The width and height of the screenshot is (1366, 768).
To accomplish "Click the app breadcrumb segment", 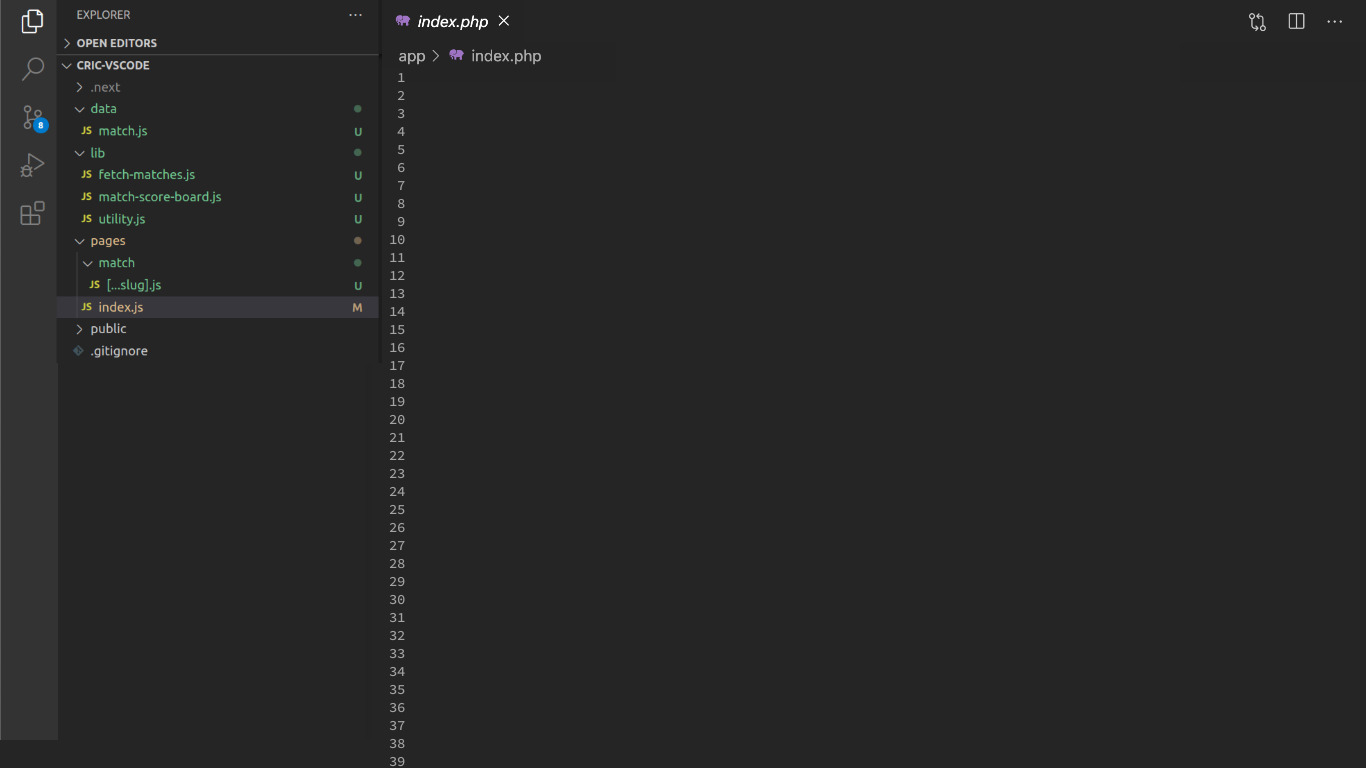I will [x=412, y=56].
